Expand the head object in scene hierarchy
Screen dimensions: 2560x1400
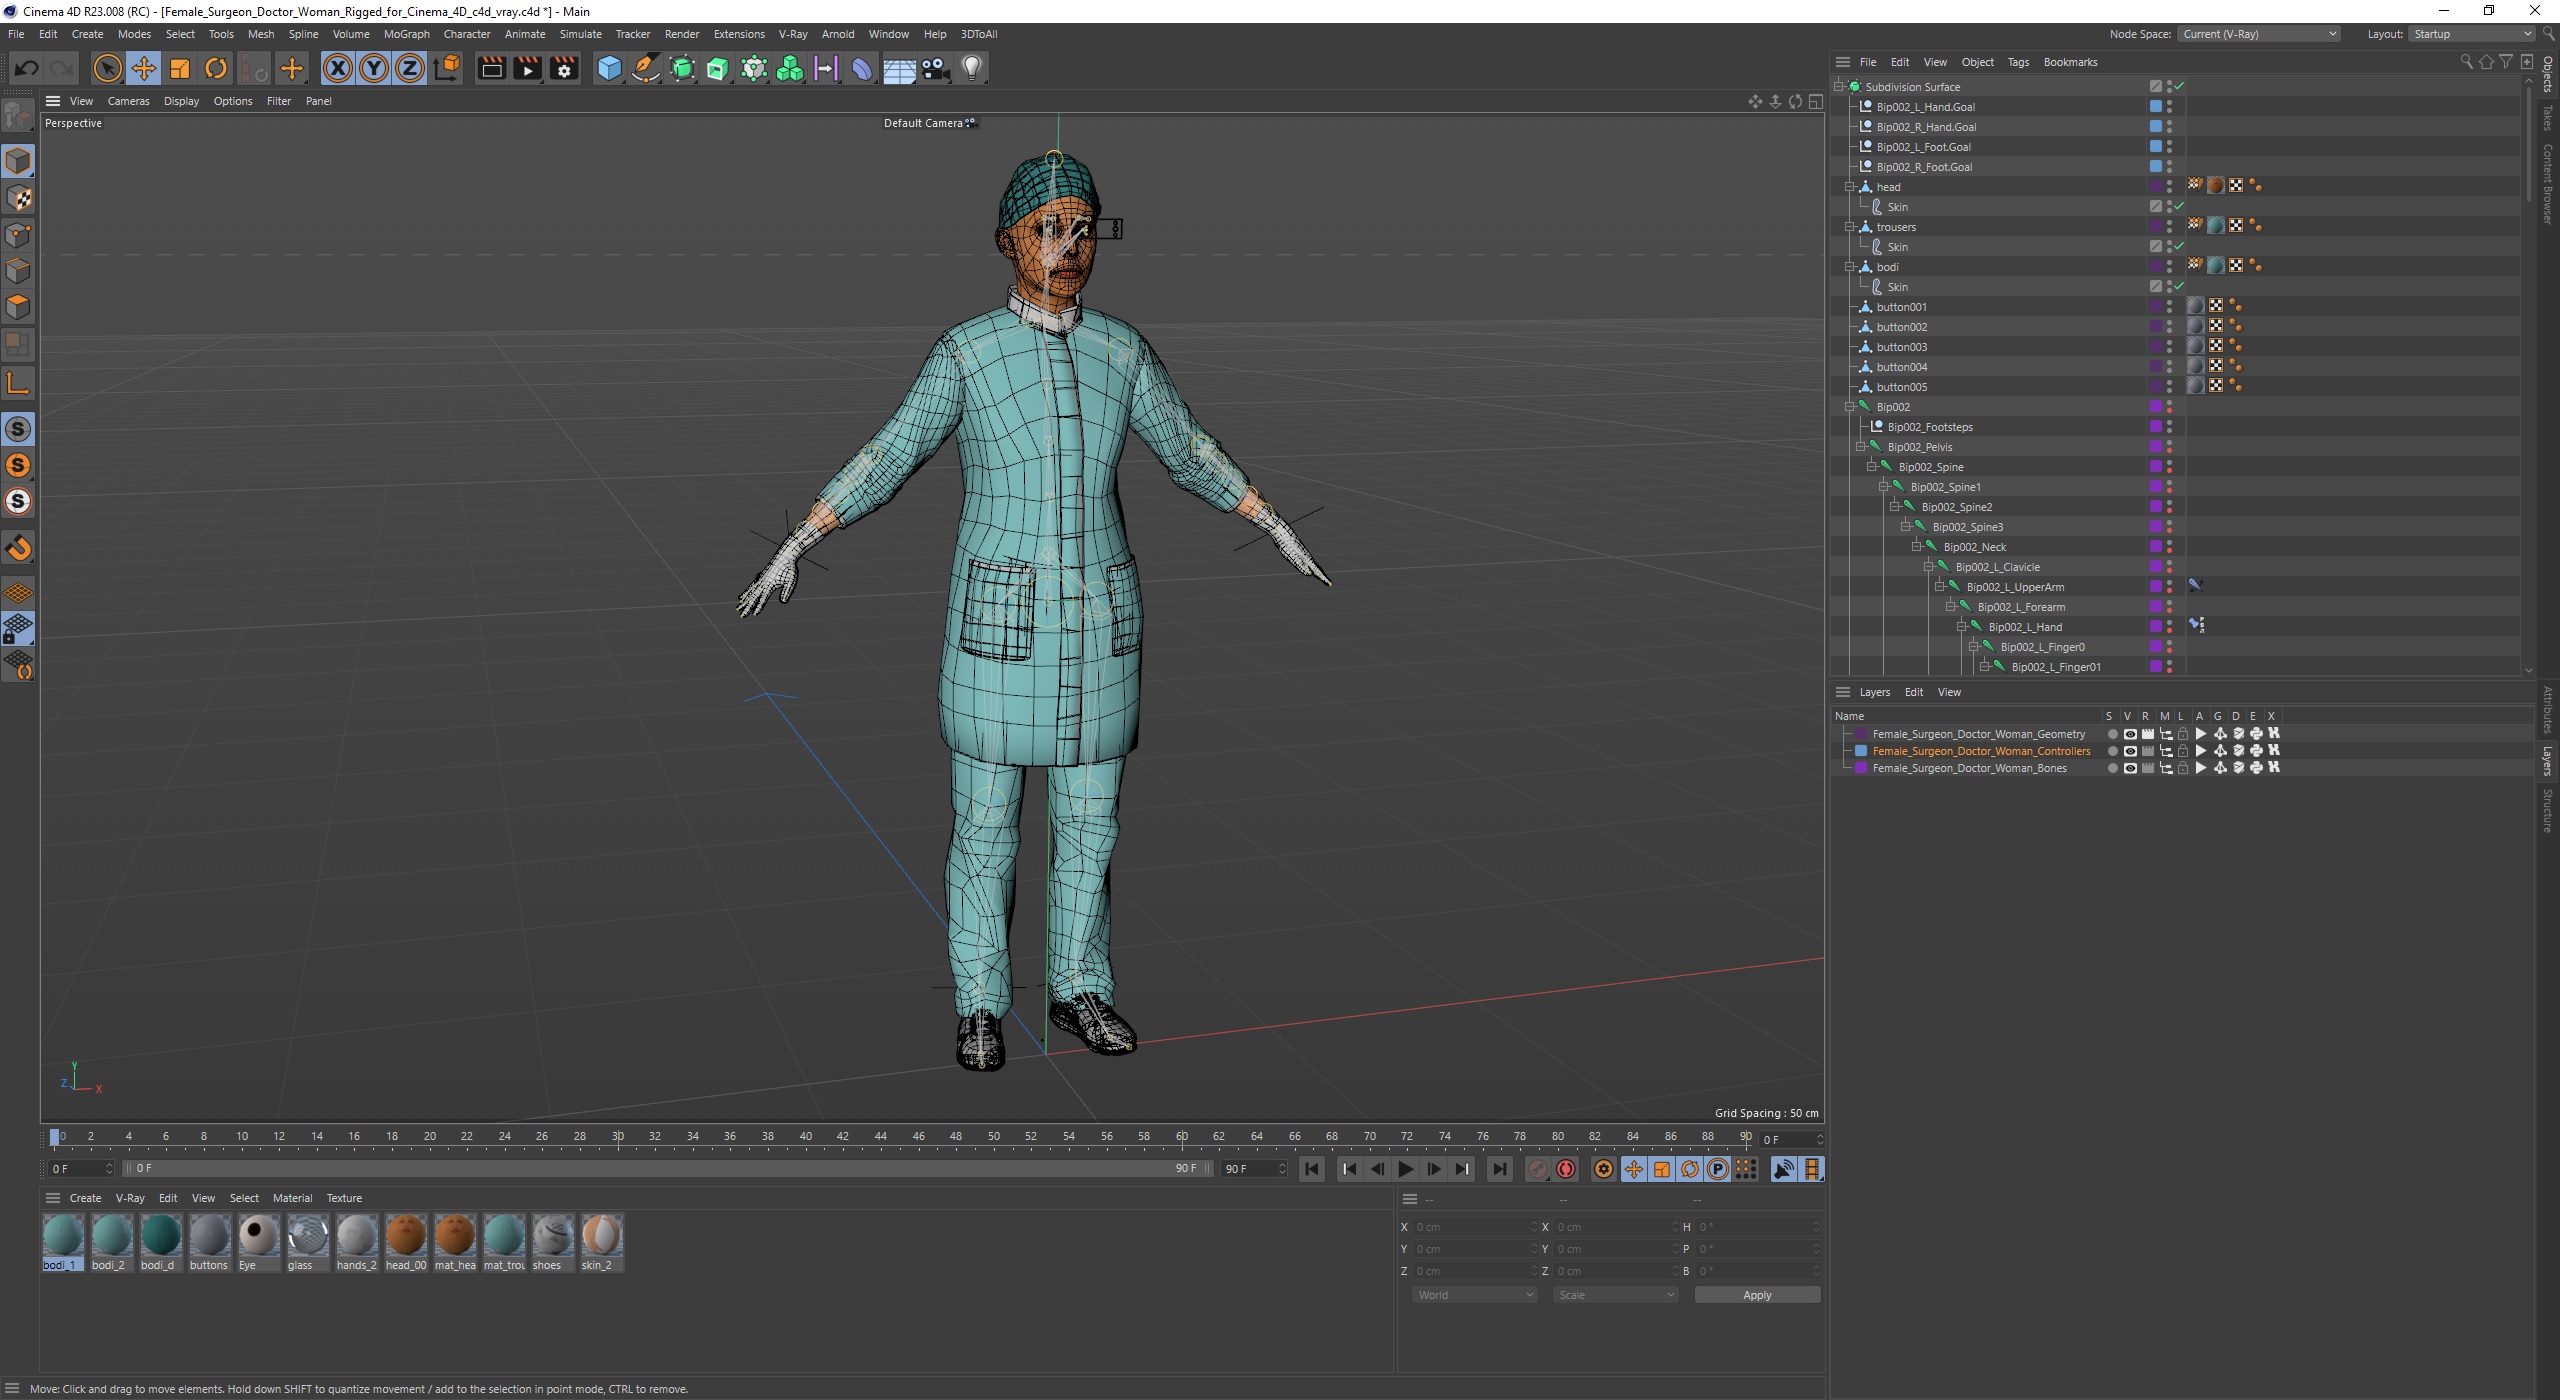coord(1848,186)
